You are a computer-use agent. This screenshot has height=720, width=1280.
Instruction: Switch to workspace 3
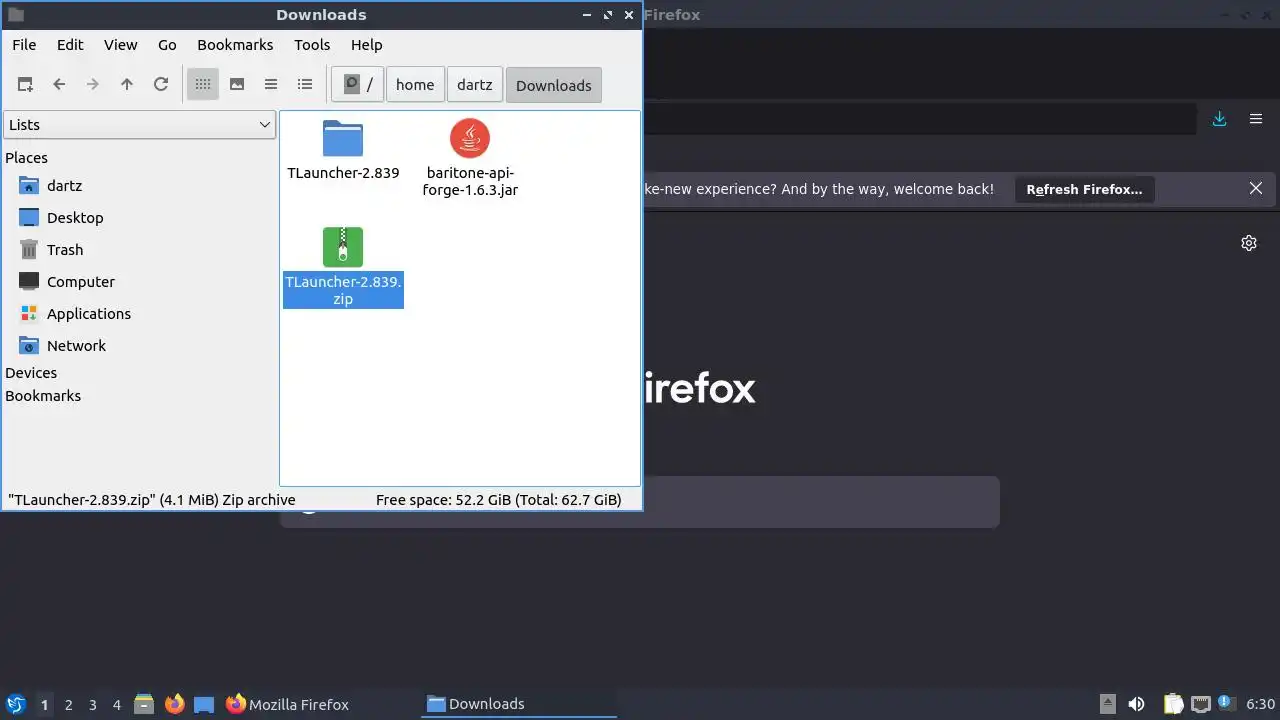tap(92, 705)
